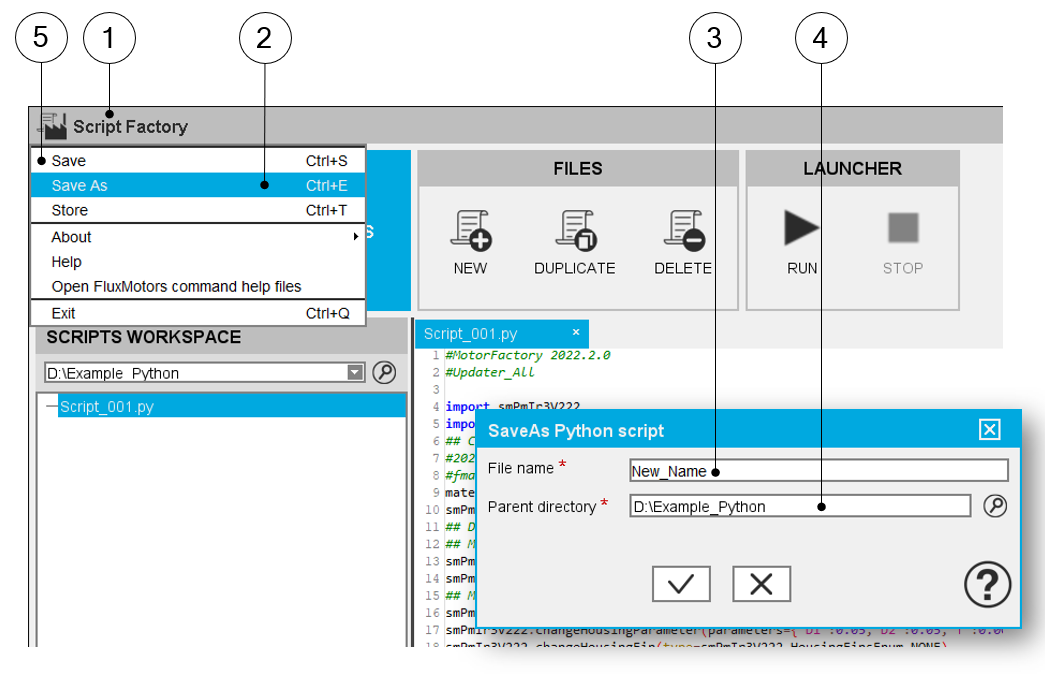Select Script_001.py in the workspace tree

coord(107,407)
